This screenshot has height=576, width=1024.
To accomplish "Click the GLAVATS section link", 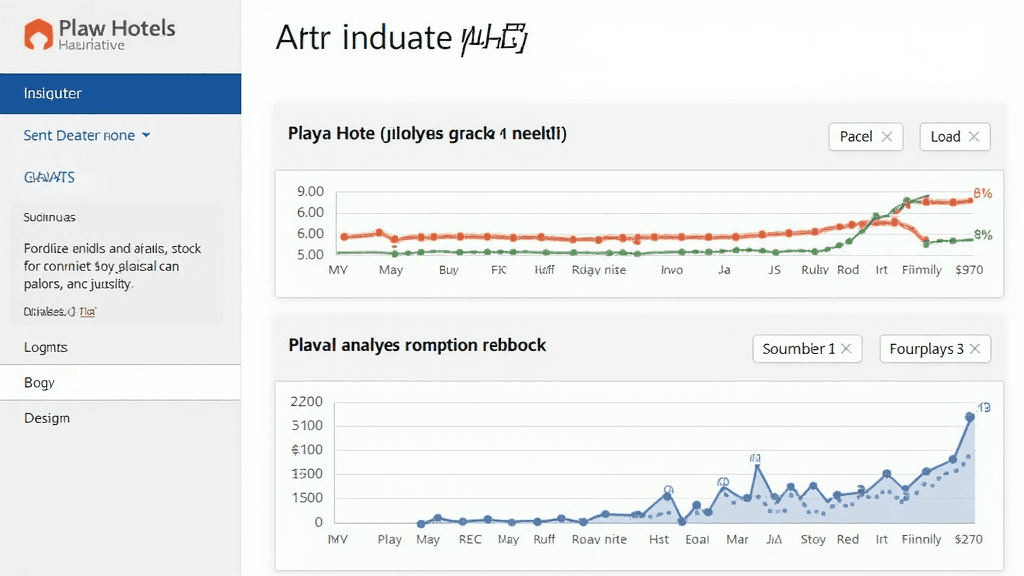I will coord(49,177).
